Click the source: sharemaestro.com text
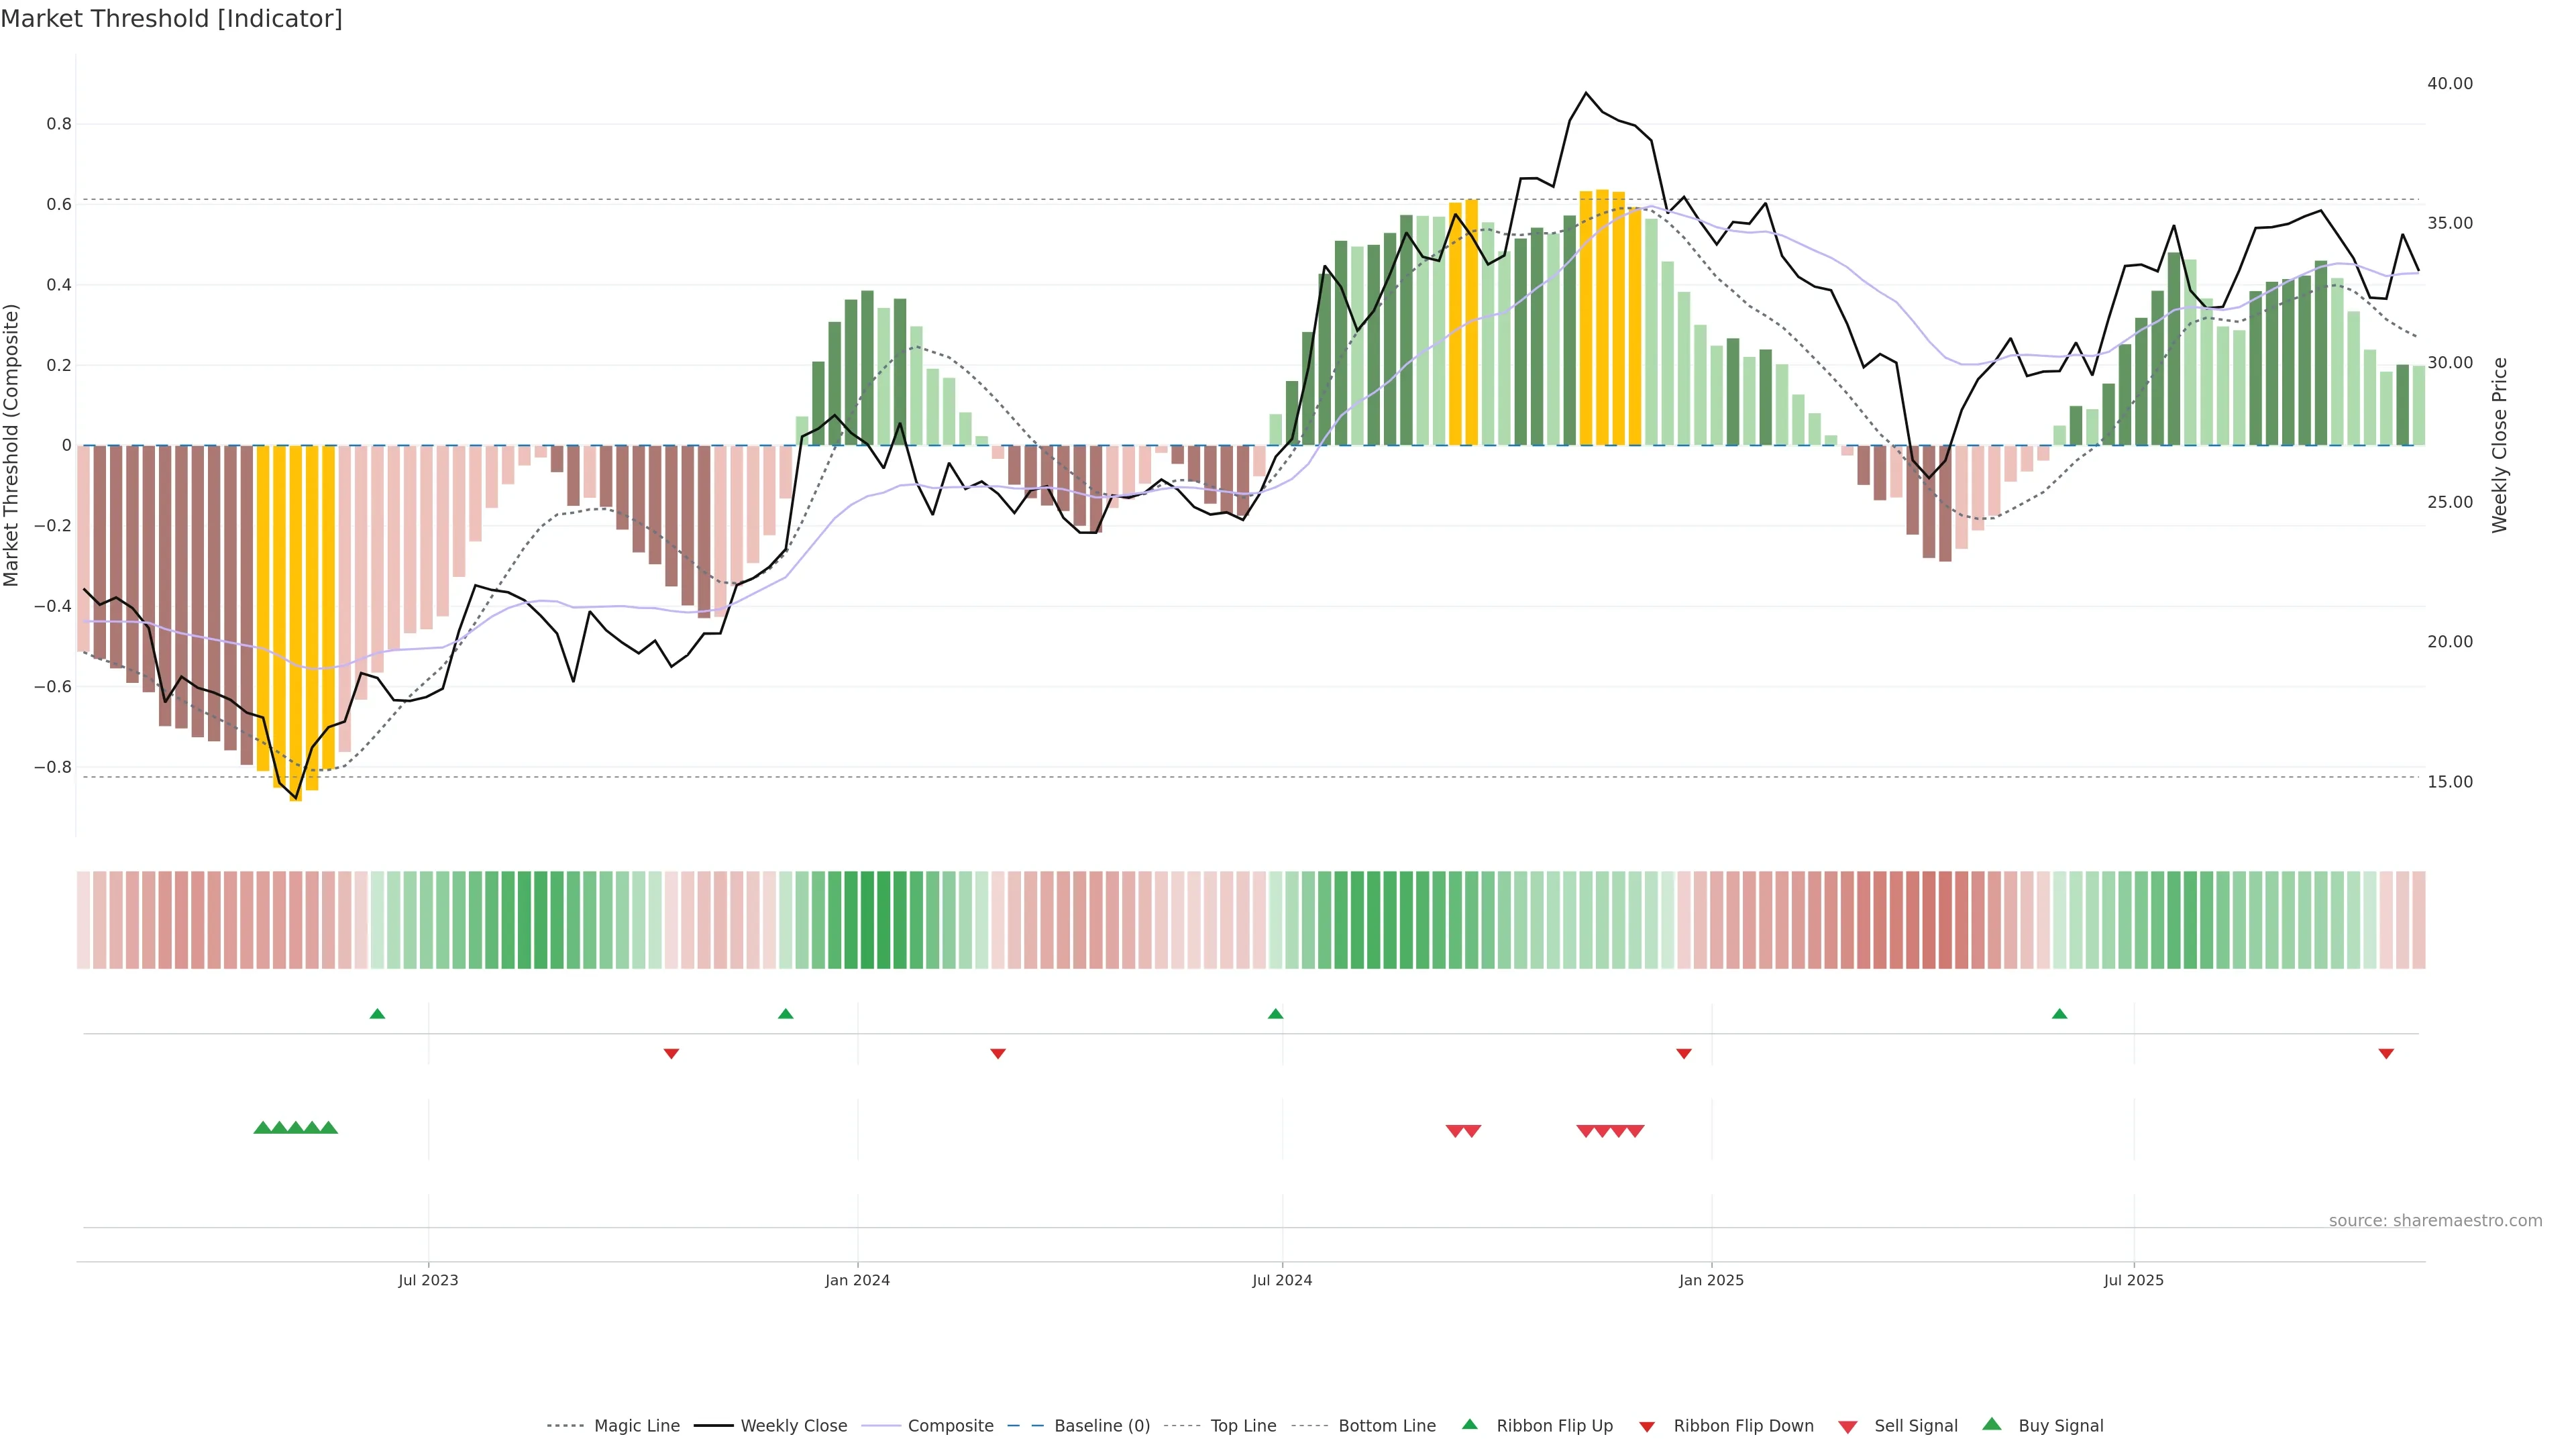 (x=2435, y=1220)
